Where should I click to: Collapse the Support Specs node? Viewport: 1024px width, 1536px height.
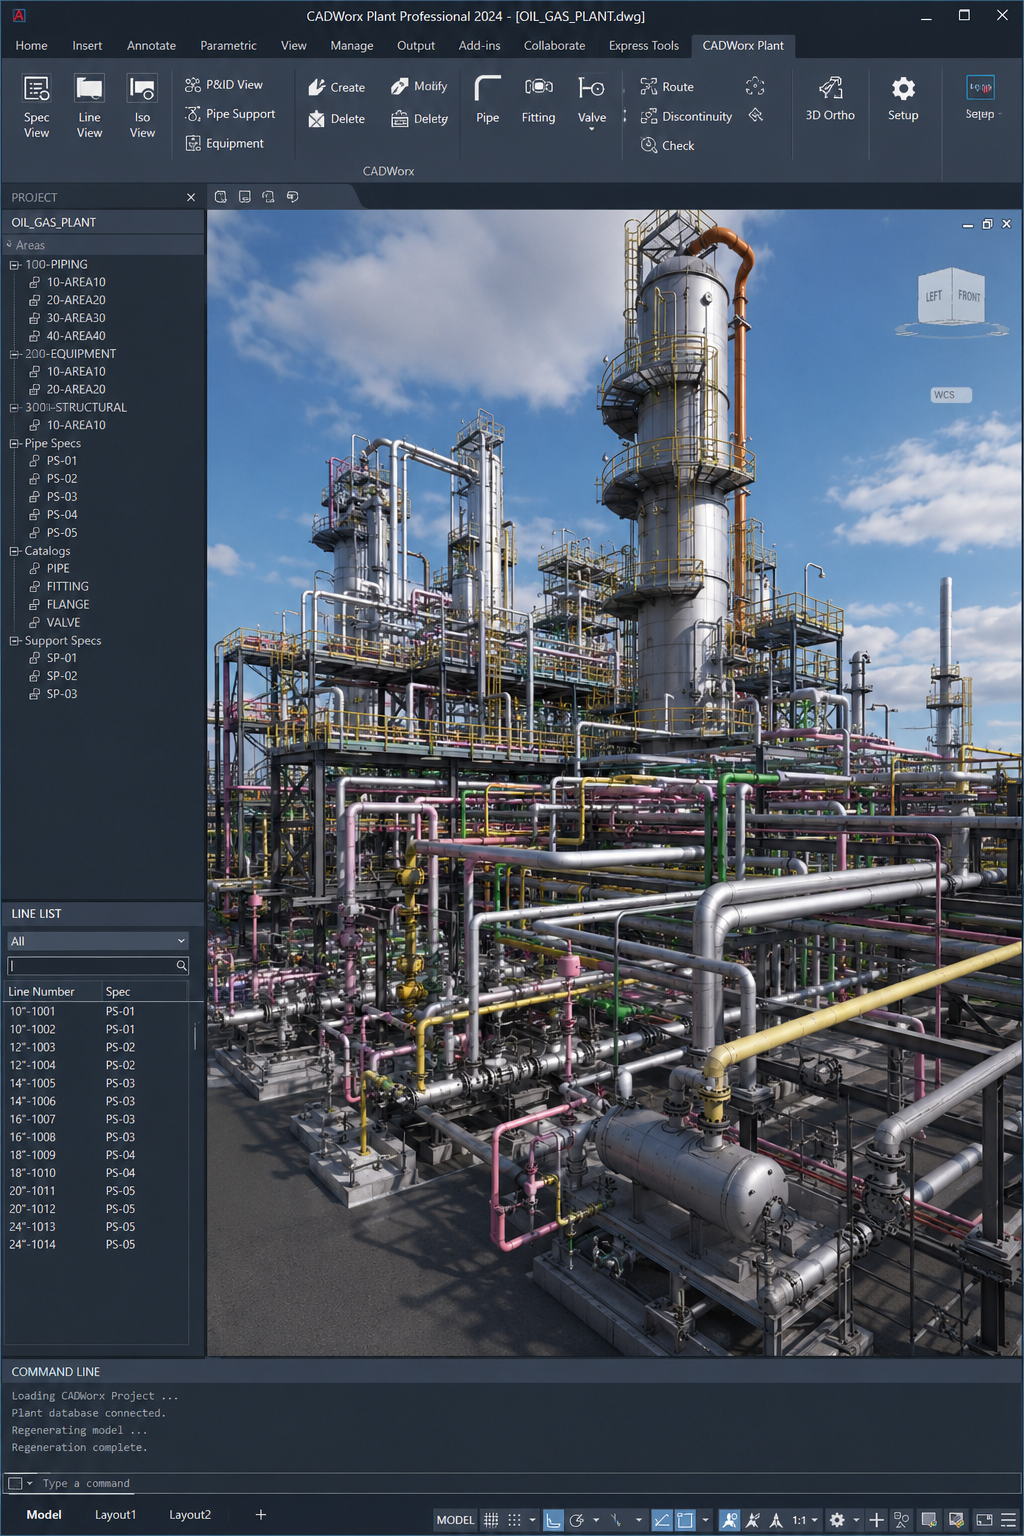(x=14, y=641)
